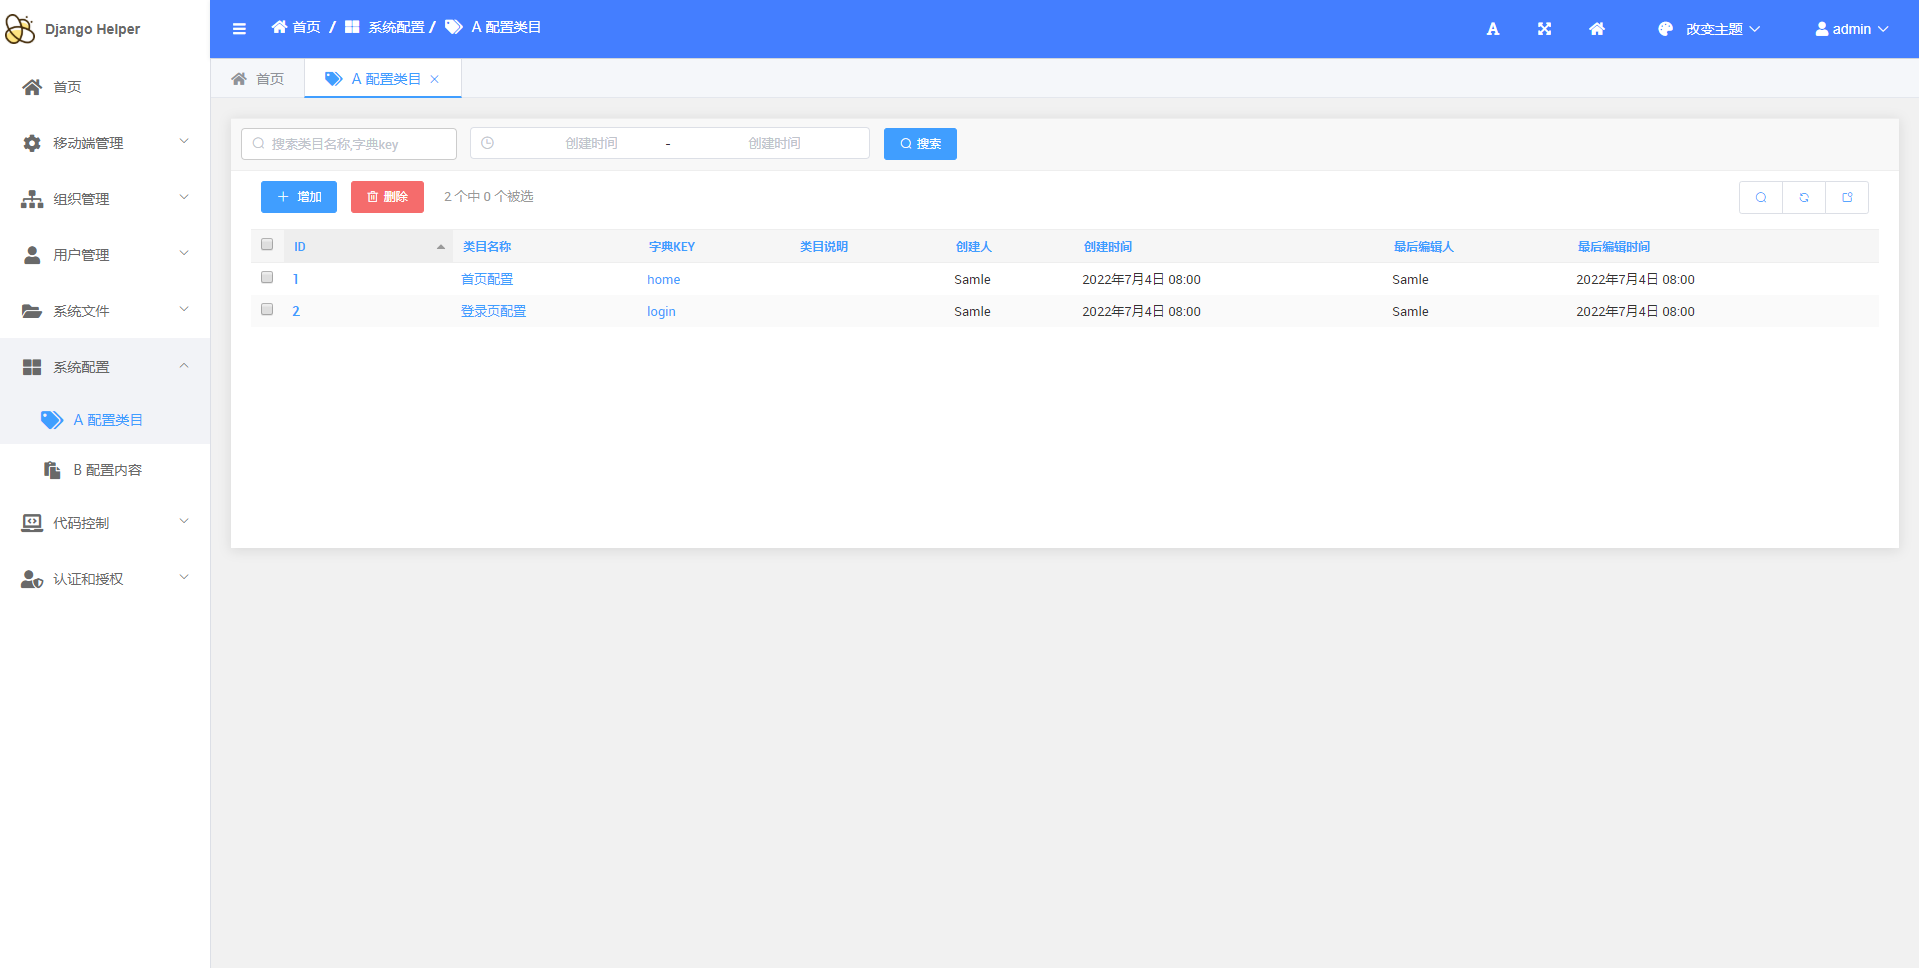Click the export icon above the table
The image size is (1919, 968).
pos(1846,198)
